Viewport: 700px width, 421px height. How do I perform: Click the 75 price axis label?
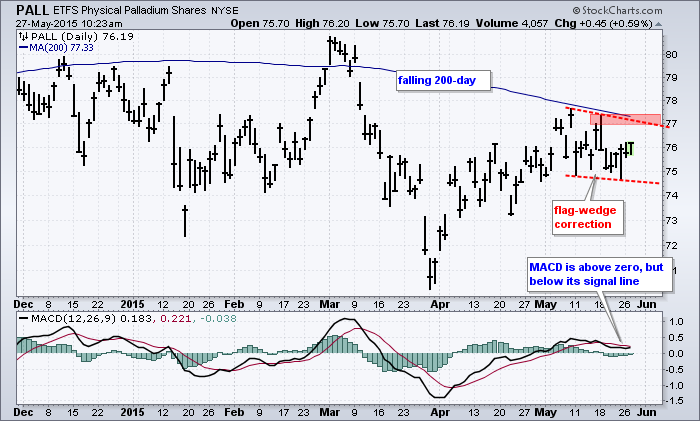coord(671,172)
